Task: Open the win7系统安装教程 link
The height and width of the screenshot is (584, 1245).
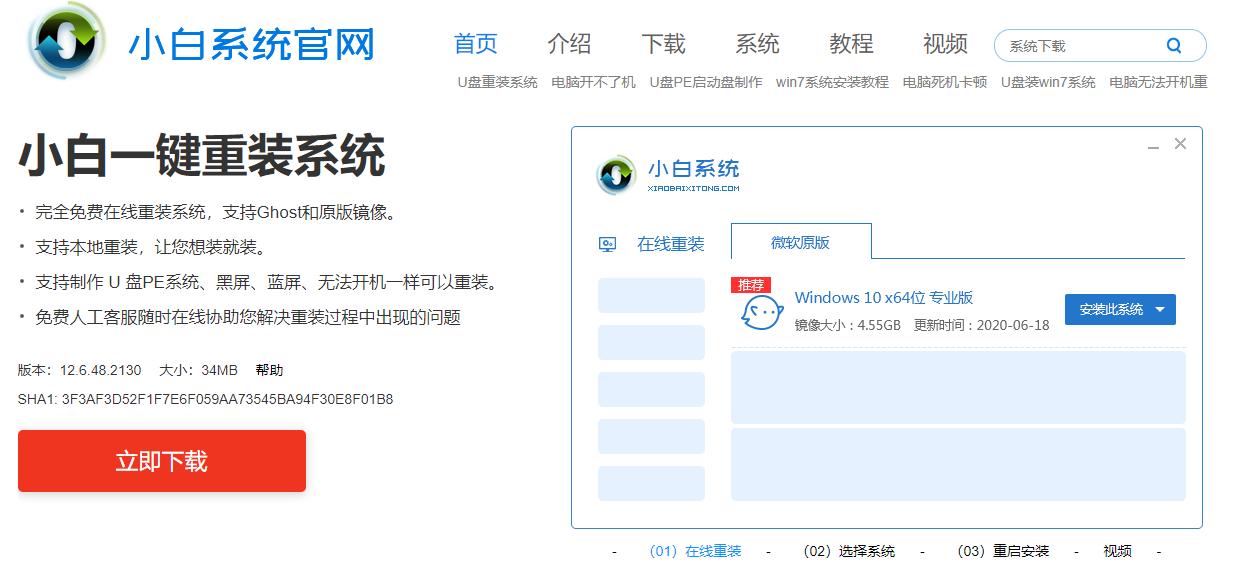Action: point(830,82)
